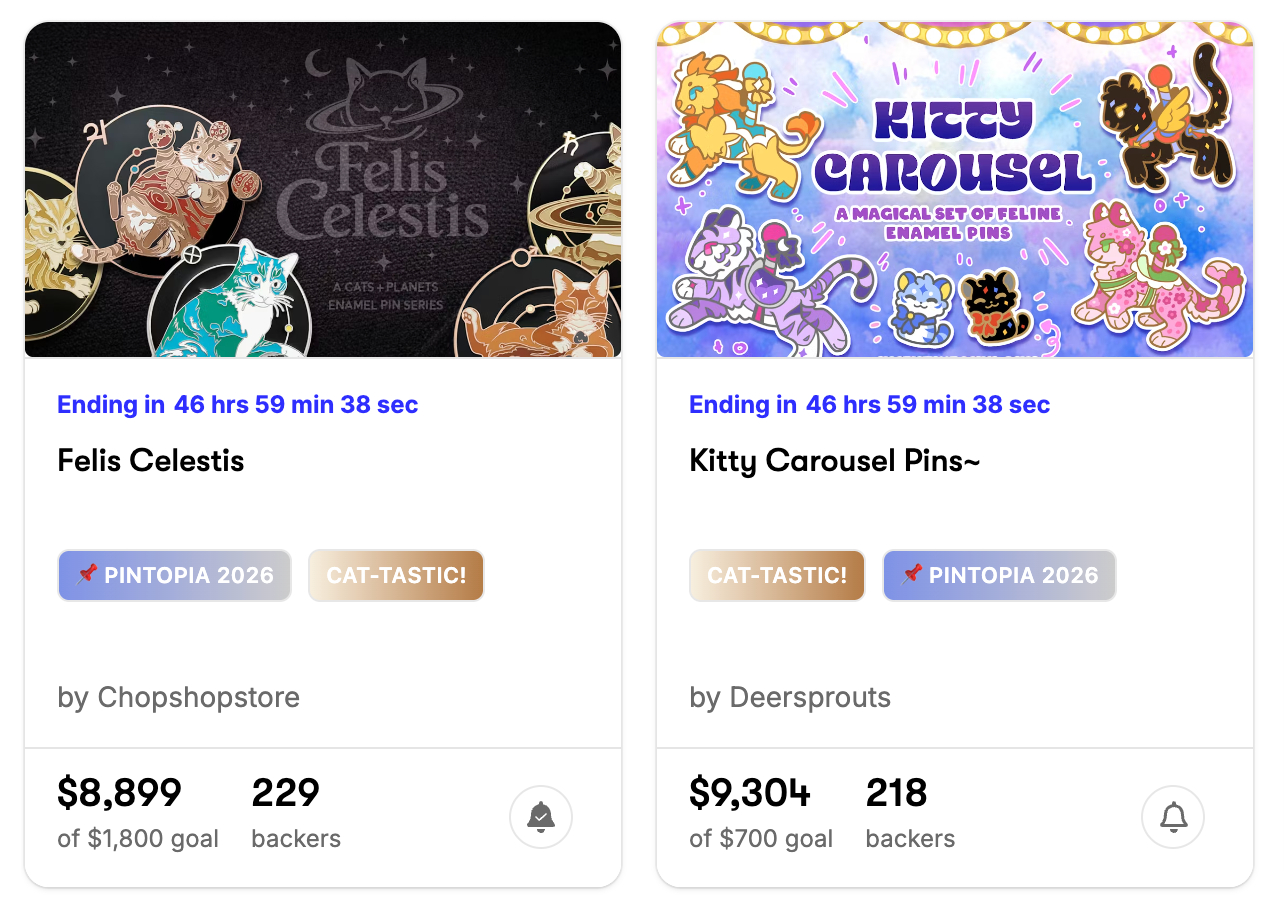Viewport: 1284px width, 912px height.
Task: Select CAT-TASTIC! tag on Felis Celestis card
Action: (x=396, y=575)
